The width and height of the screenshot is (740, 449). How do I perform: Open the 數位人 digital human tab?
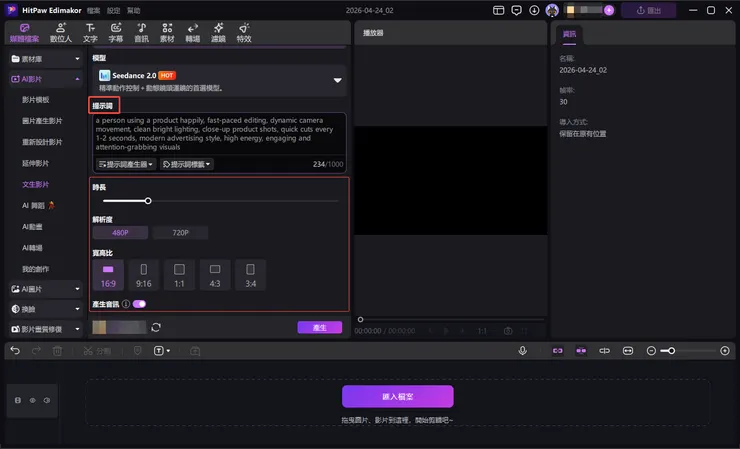tap(61, 33)
